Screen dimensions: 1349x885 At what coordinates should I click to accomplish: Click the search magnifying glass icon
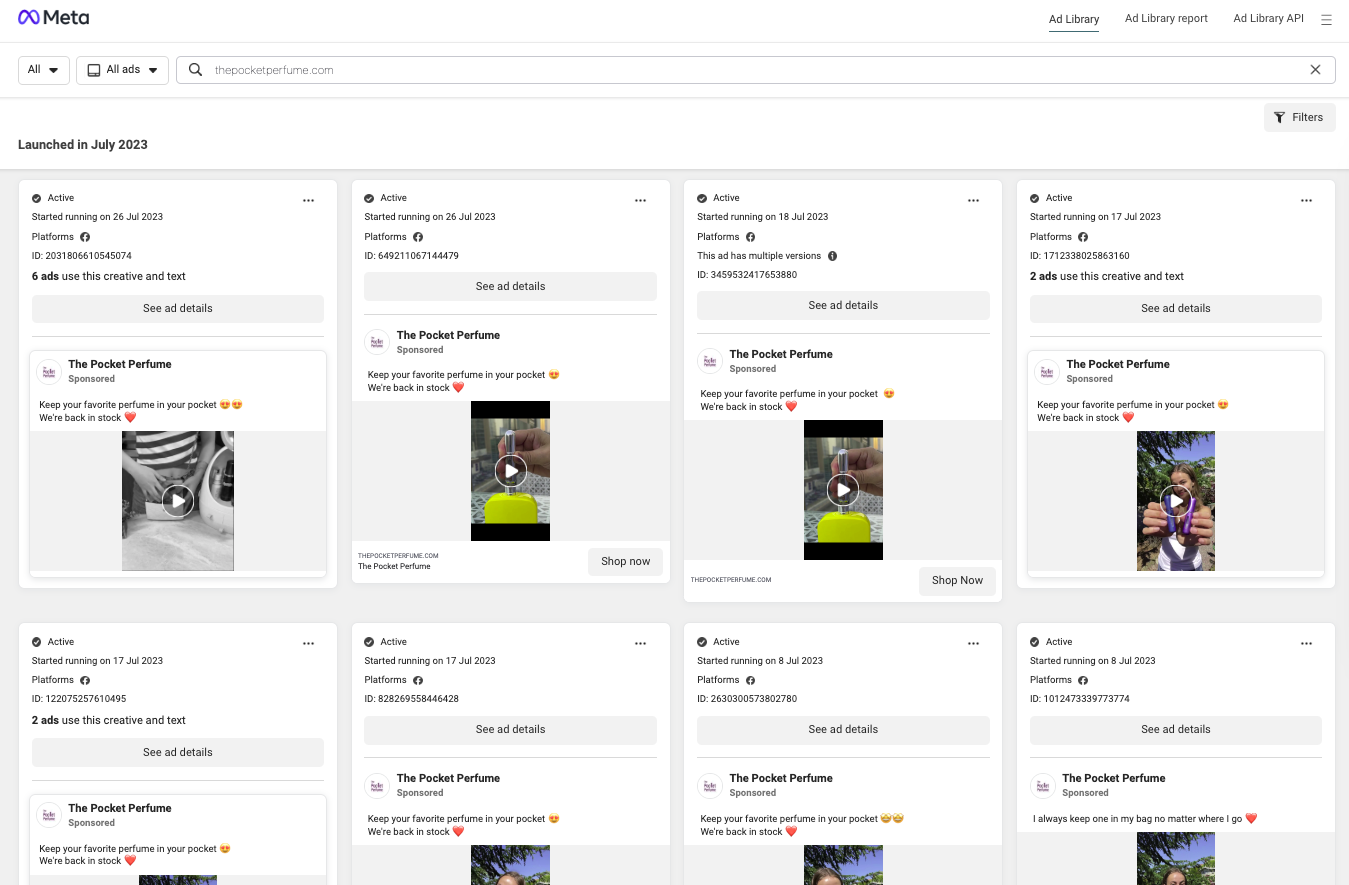click(195, 69)
